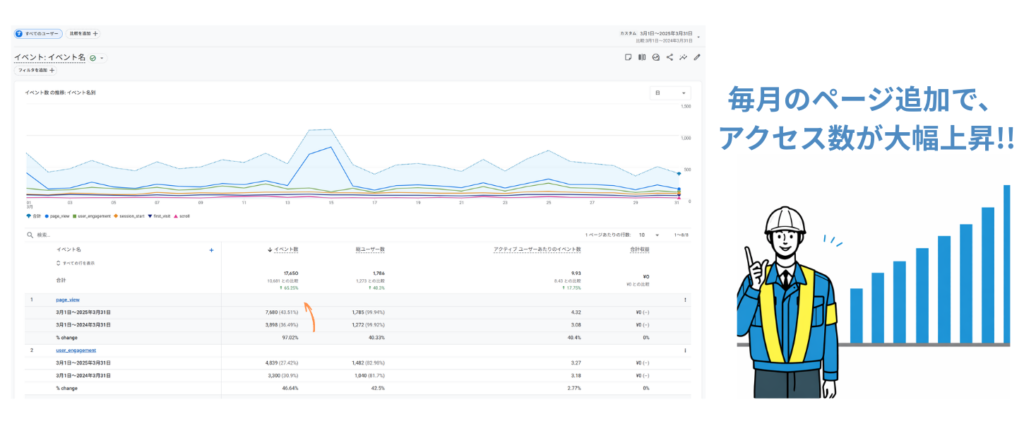Click the All Users segment chip
Viewport: 1024px width, 424px height.
tap(38, 33)
